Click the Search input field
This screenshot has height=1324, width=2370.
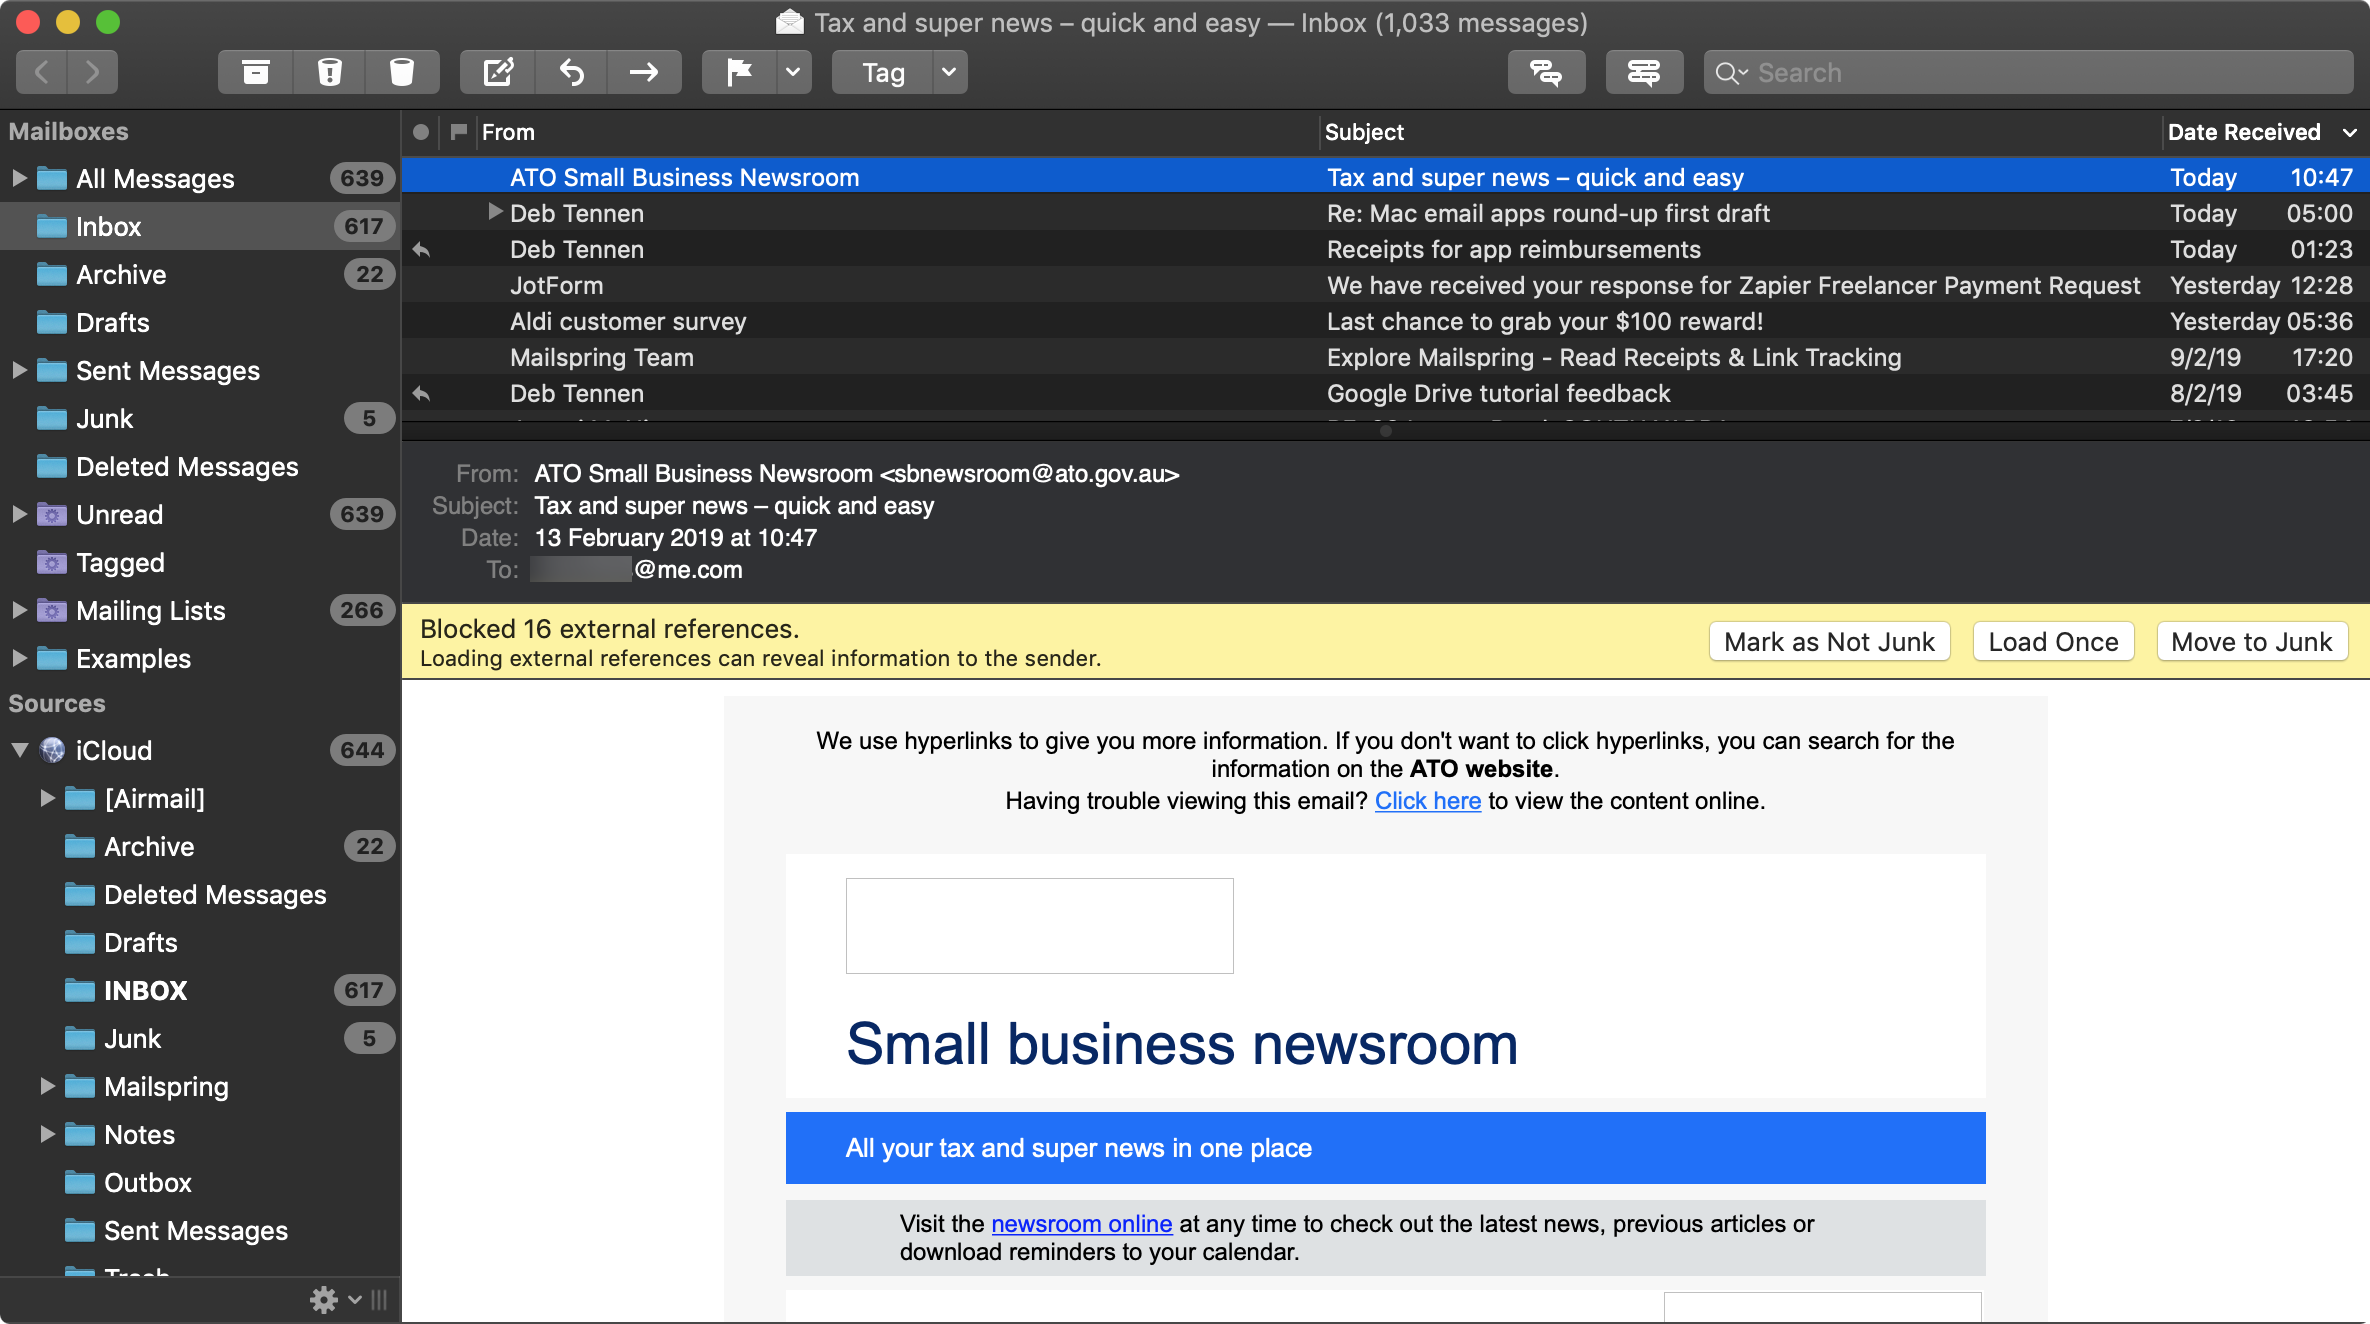(2025, 72)
